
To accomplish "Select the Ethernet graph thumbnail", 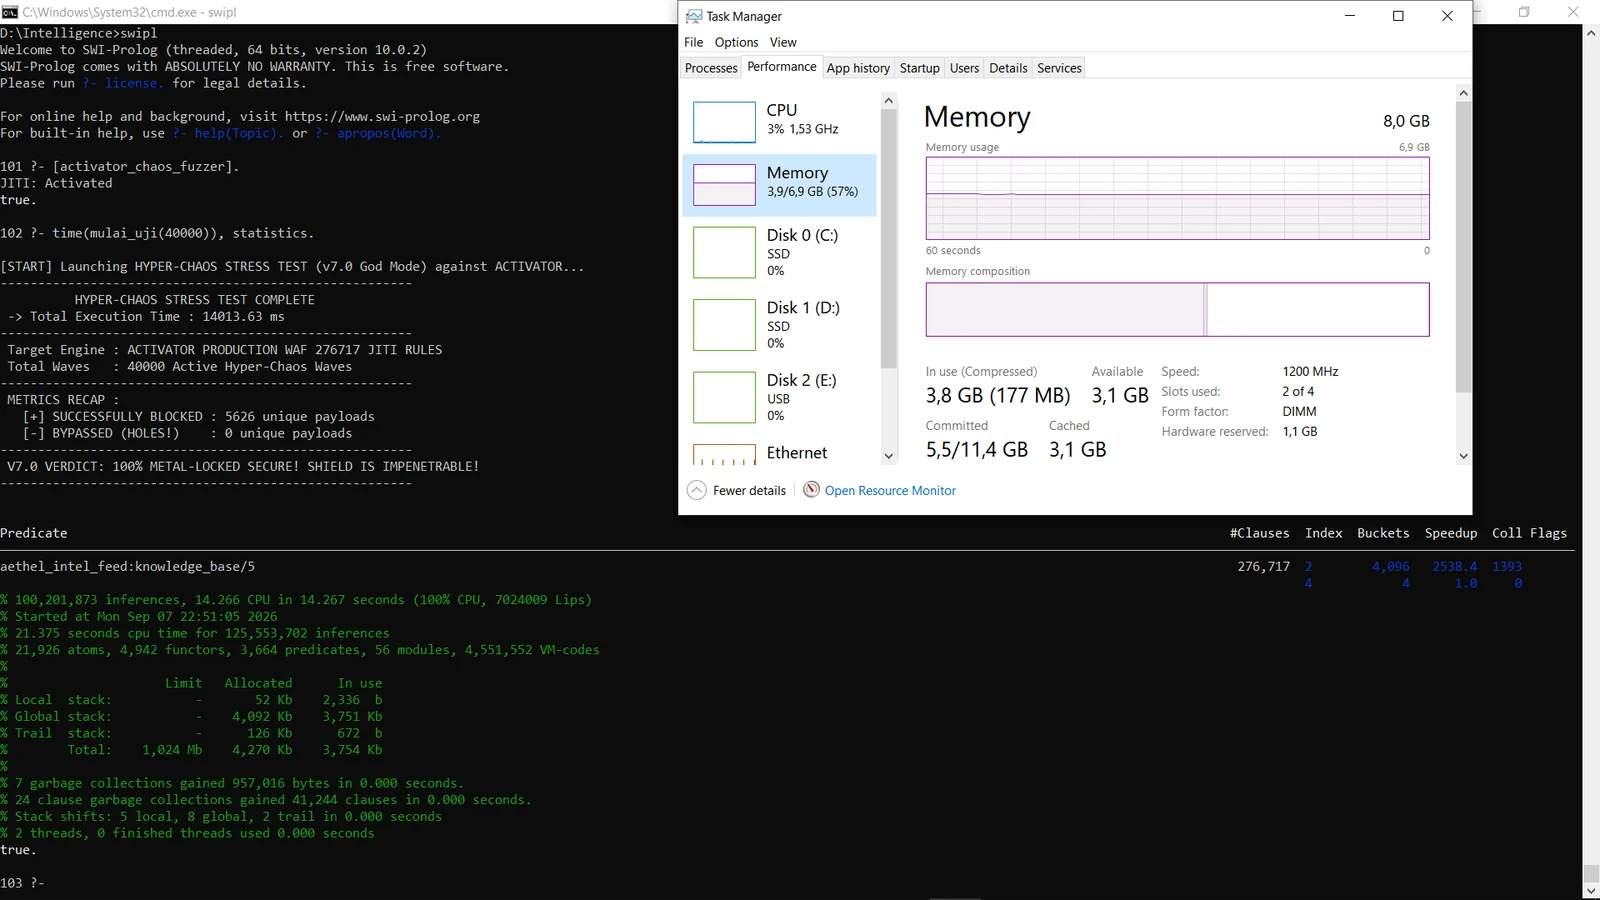I will coord(724,455).
